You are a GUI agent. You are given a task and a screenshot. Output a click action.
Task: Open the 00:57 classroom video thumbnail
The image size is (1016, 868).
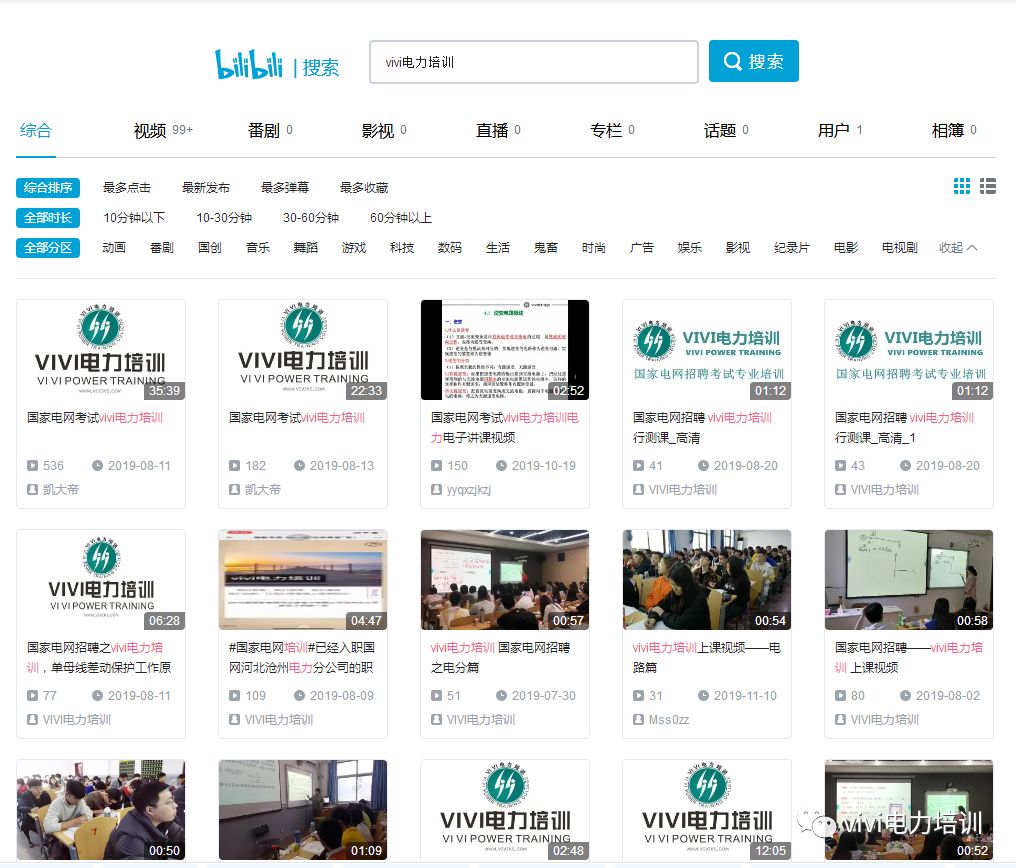pos(505,580)
